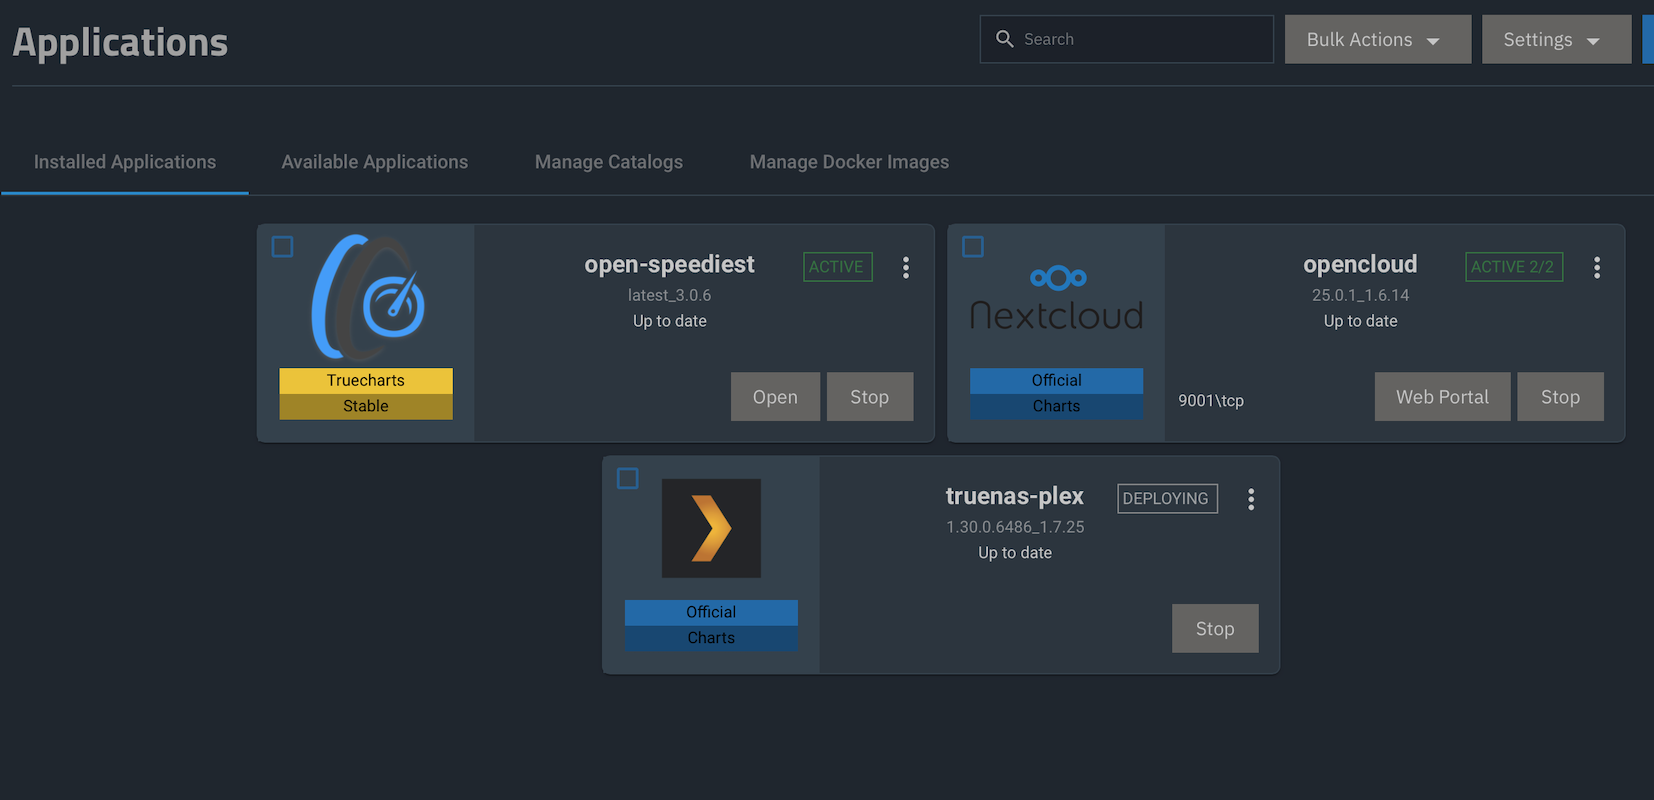
Task: Tick the opencloud selection checkbox
Action: tap(973, 247)
